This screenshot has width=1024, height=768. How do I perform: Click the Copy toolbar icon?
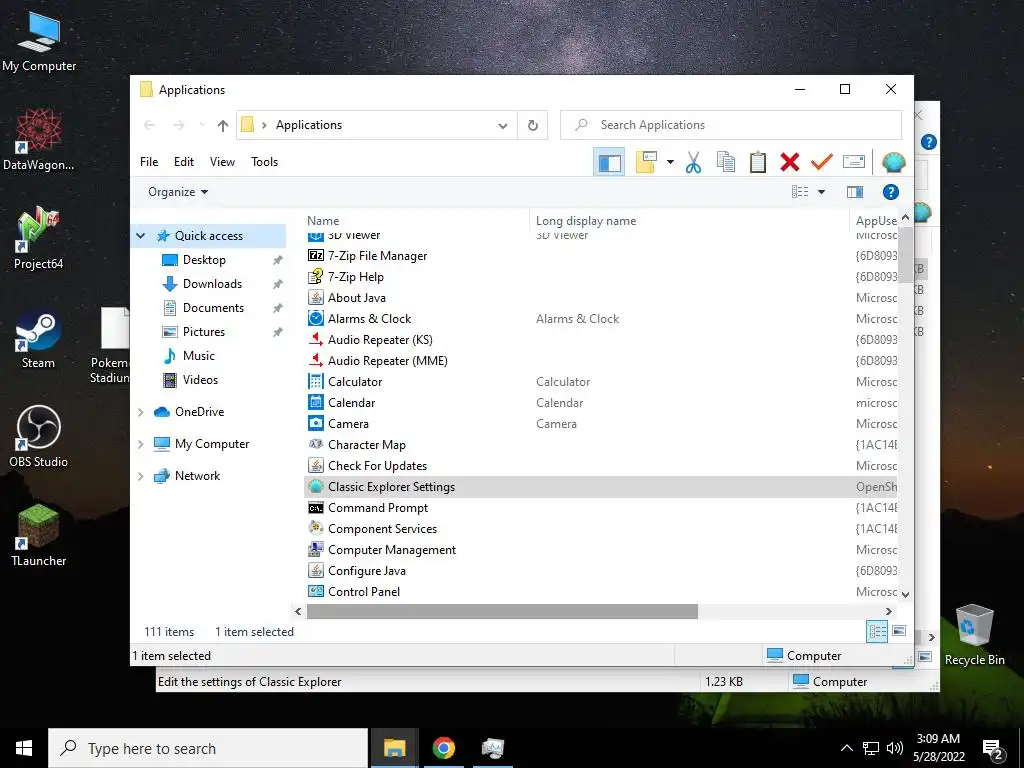[726, 162]
